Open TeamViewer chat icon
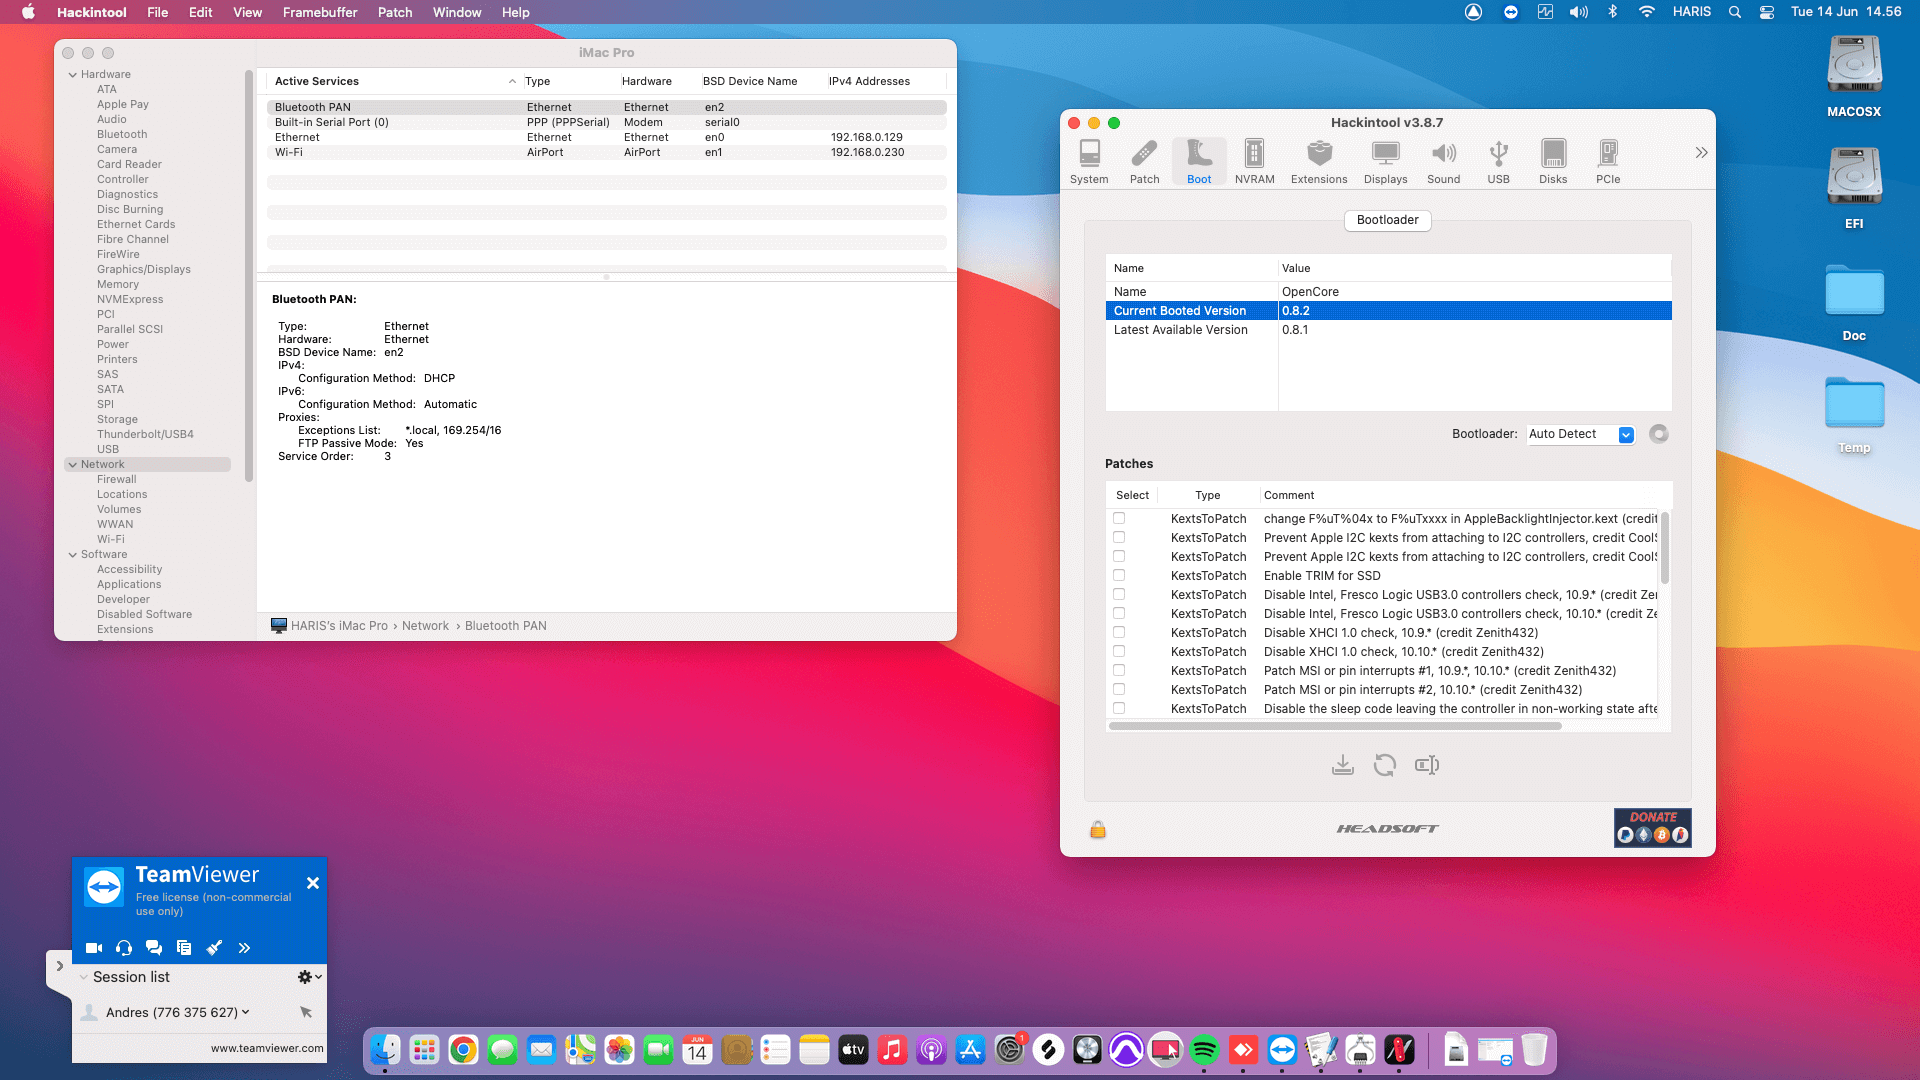 pyautogui.click(x=154, y=948)
